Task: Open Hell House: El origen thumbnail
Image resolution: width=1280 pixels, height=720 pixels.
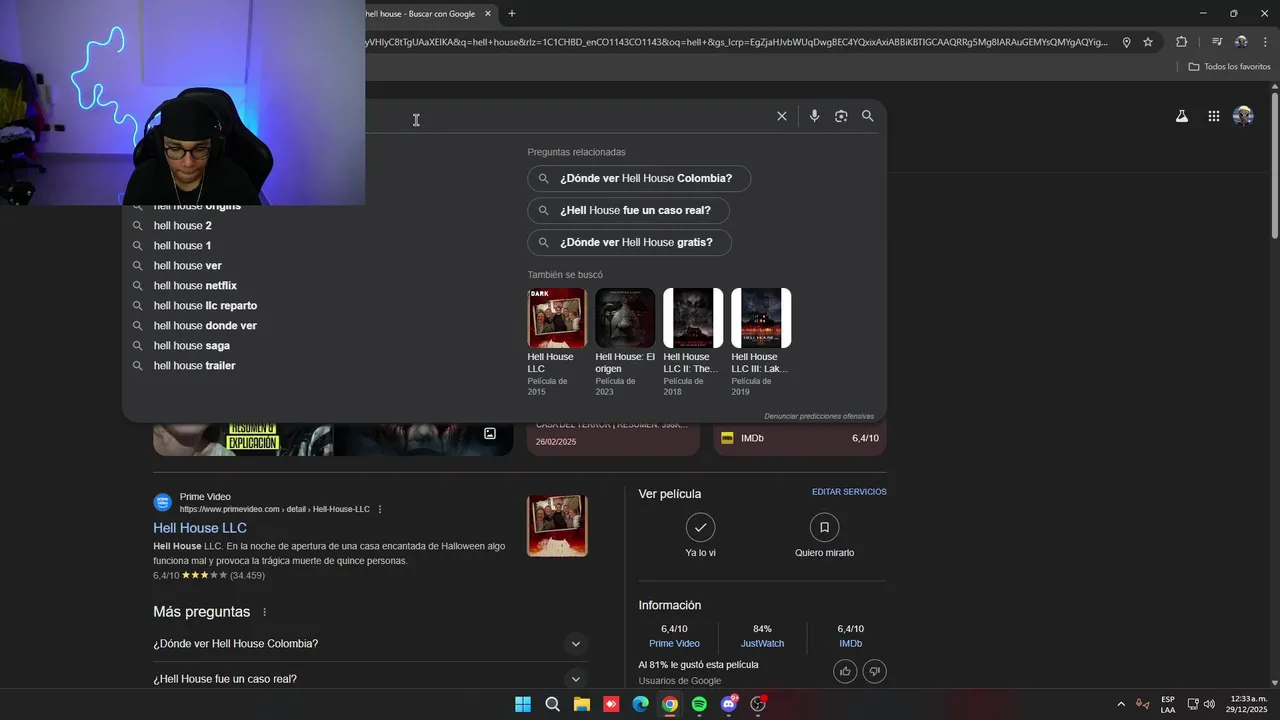Action: 625,318
